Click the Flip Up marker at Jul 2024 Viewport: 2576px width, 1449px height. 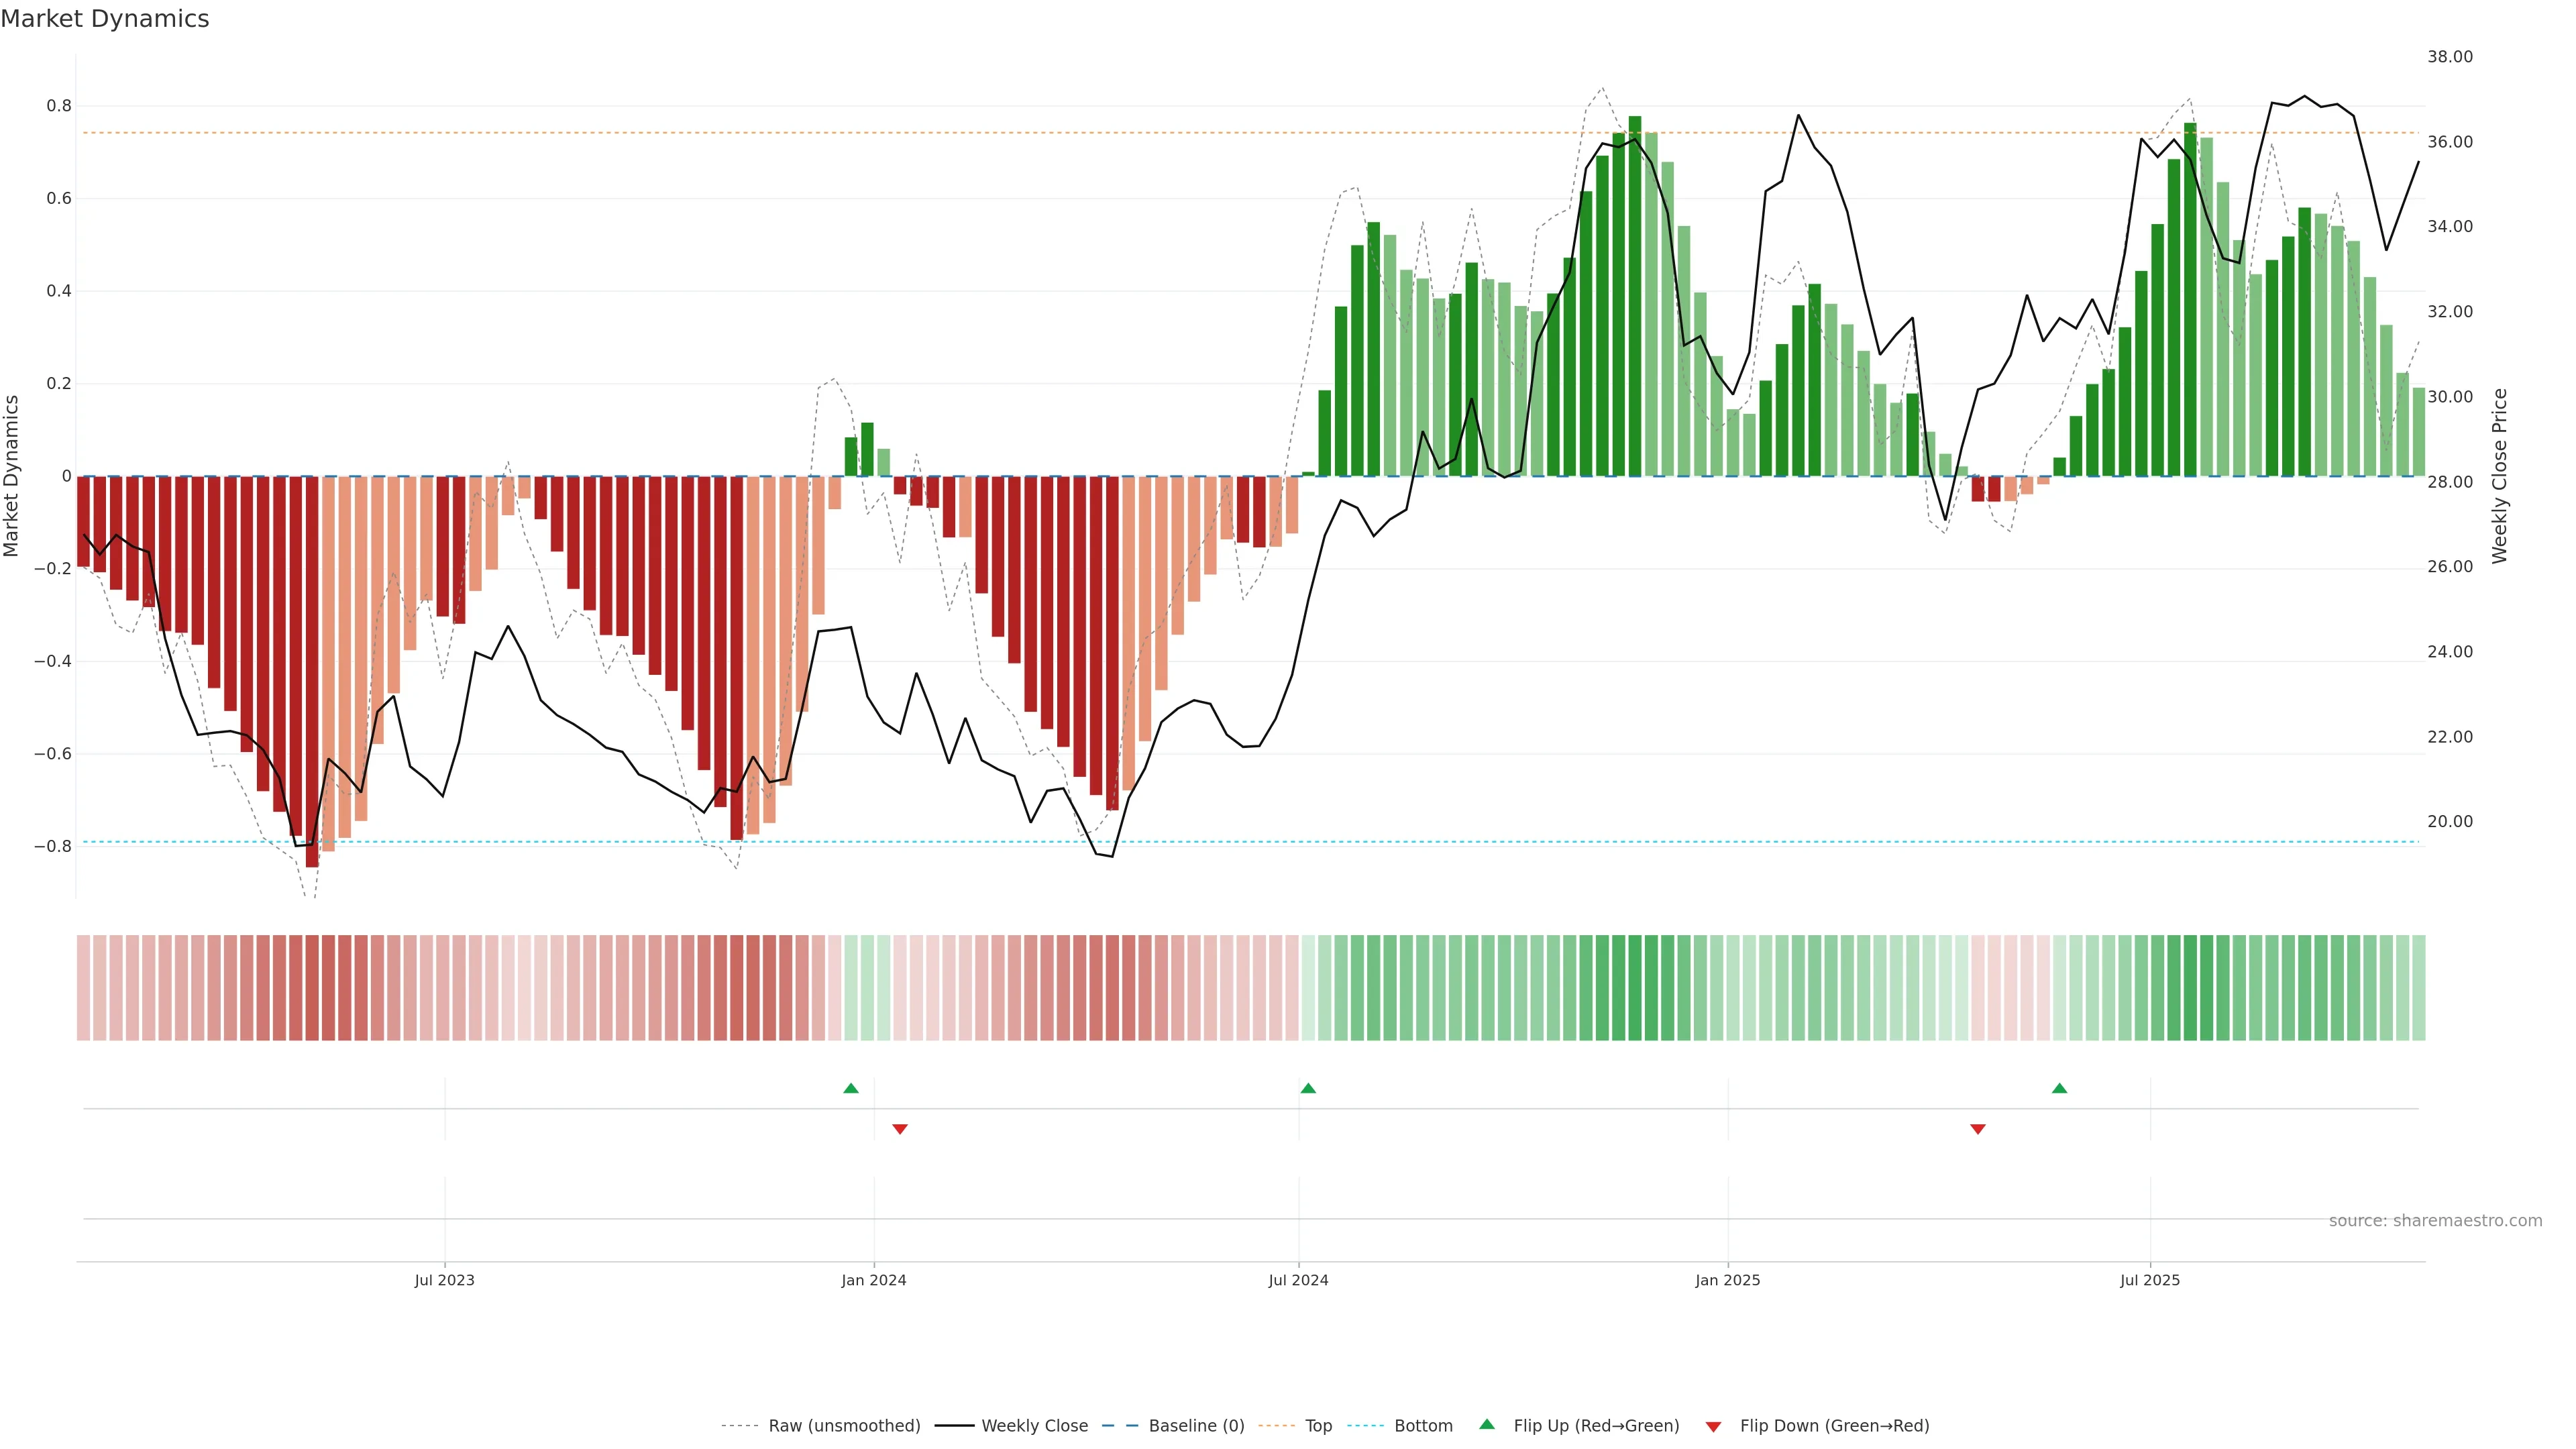1308,1088
